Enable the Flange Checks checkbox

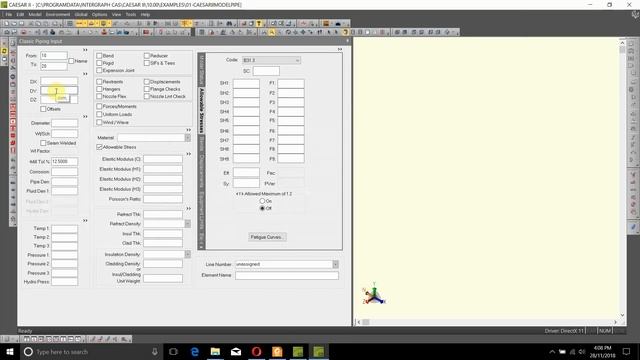click(147, 89)
